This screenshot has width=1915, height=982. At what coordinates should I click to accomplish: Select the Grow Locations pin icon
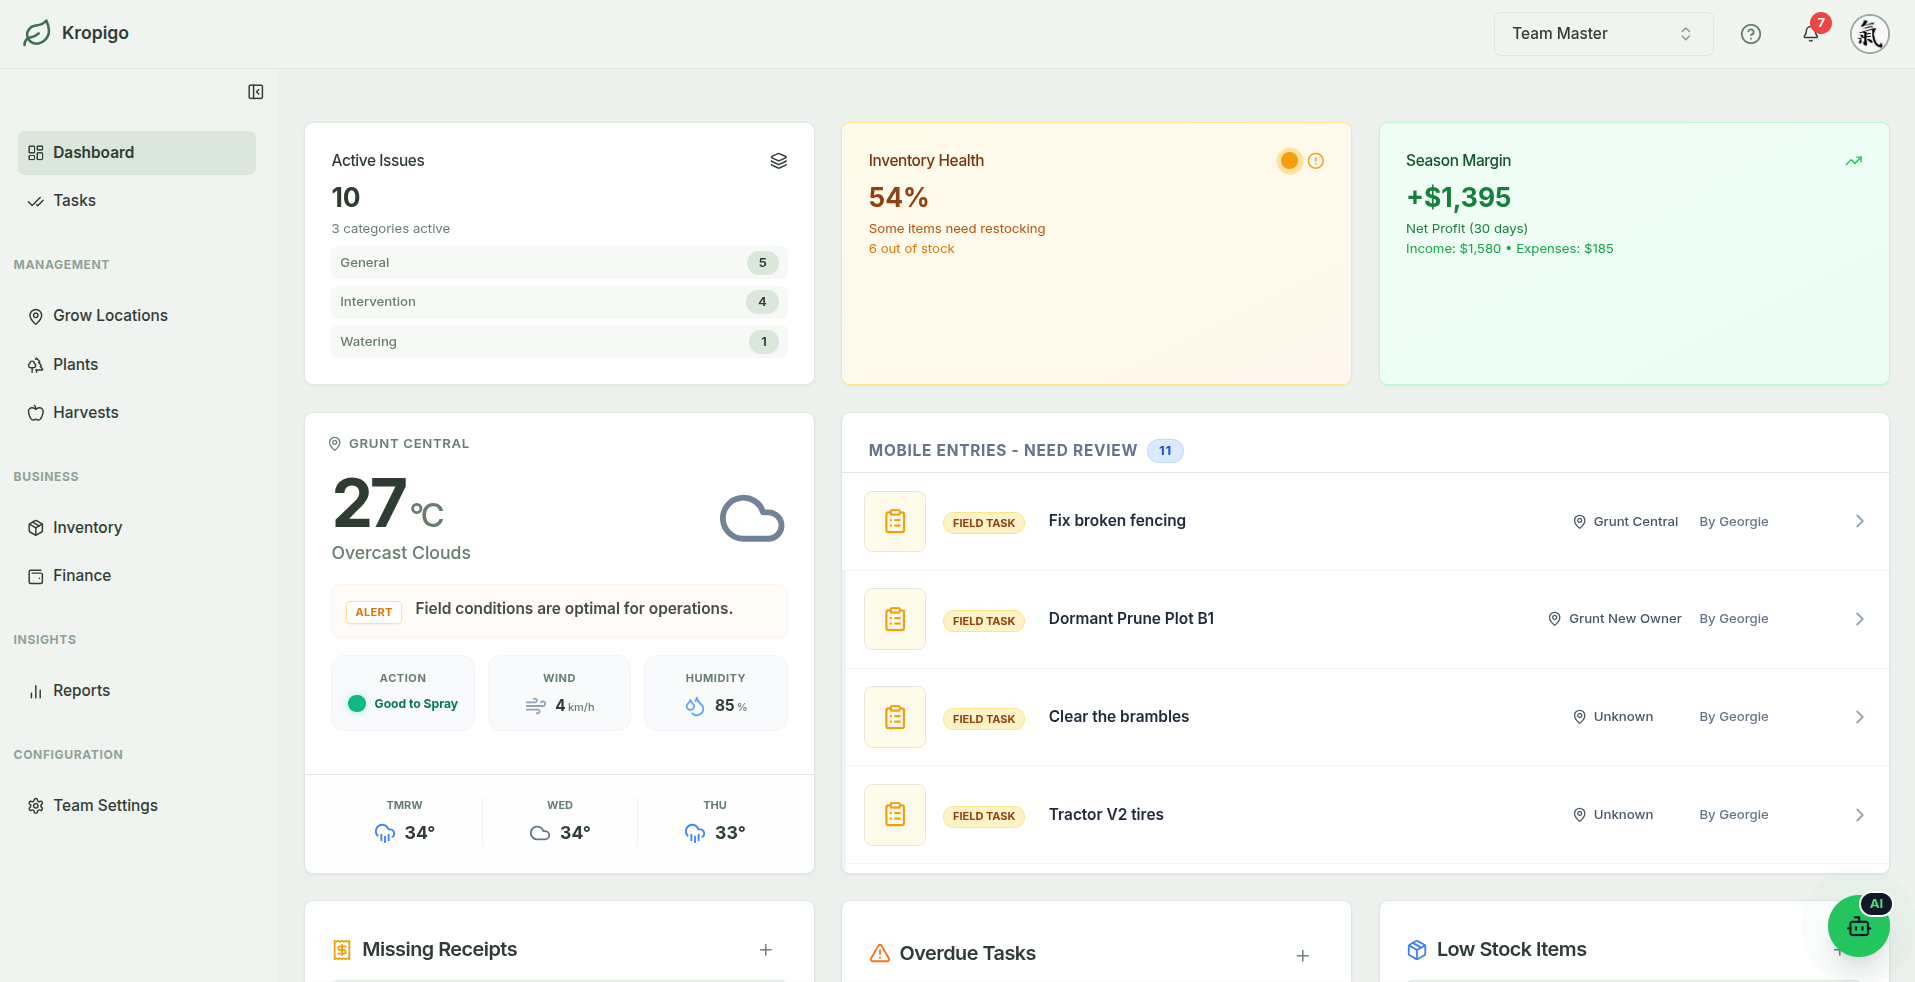(x=36, y=316)
